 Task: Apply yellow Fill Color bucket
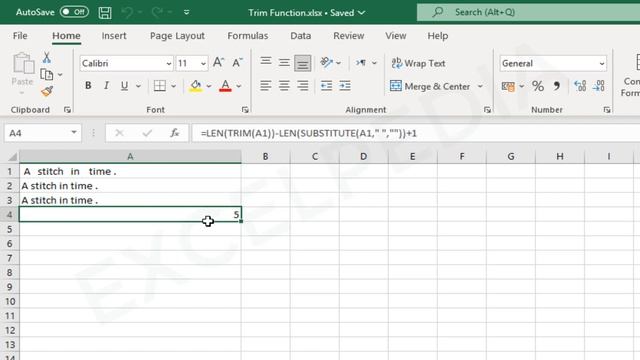coord(196,86)
